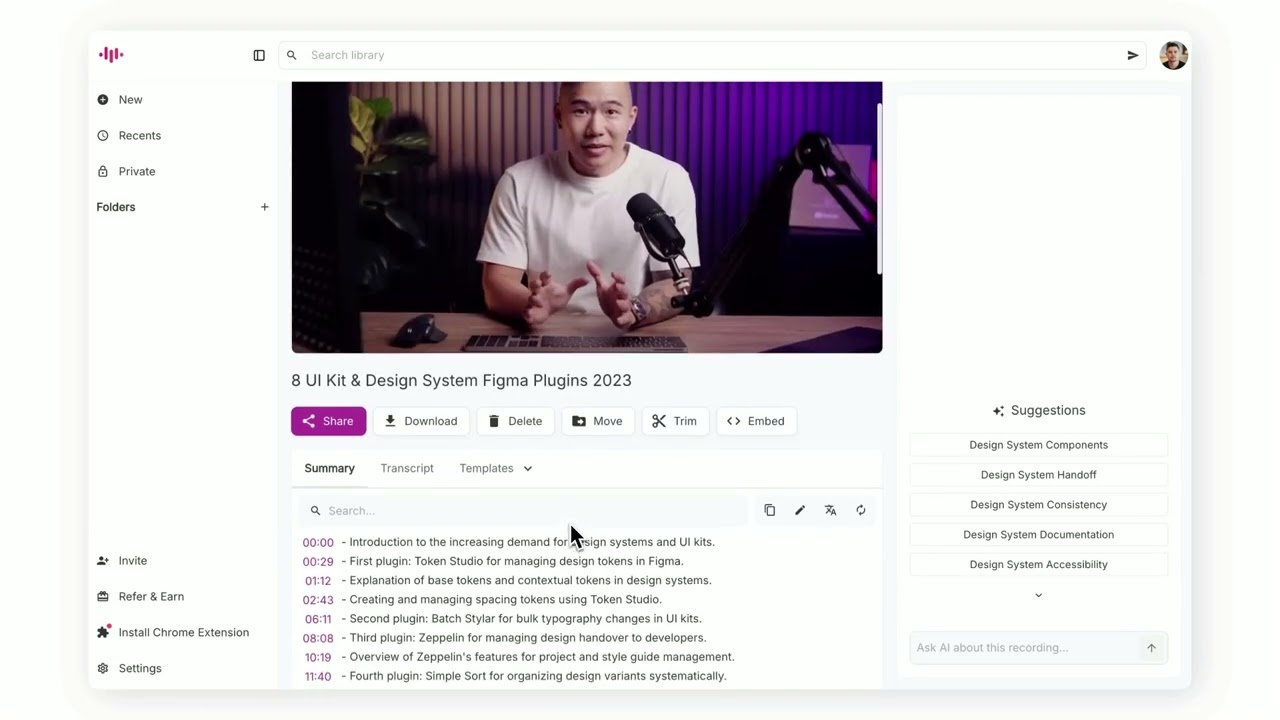Translate the summary via the translate icon

click(830, 510)
